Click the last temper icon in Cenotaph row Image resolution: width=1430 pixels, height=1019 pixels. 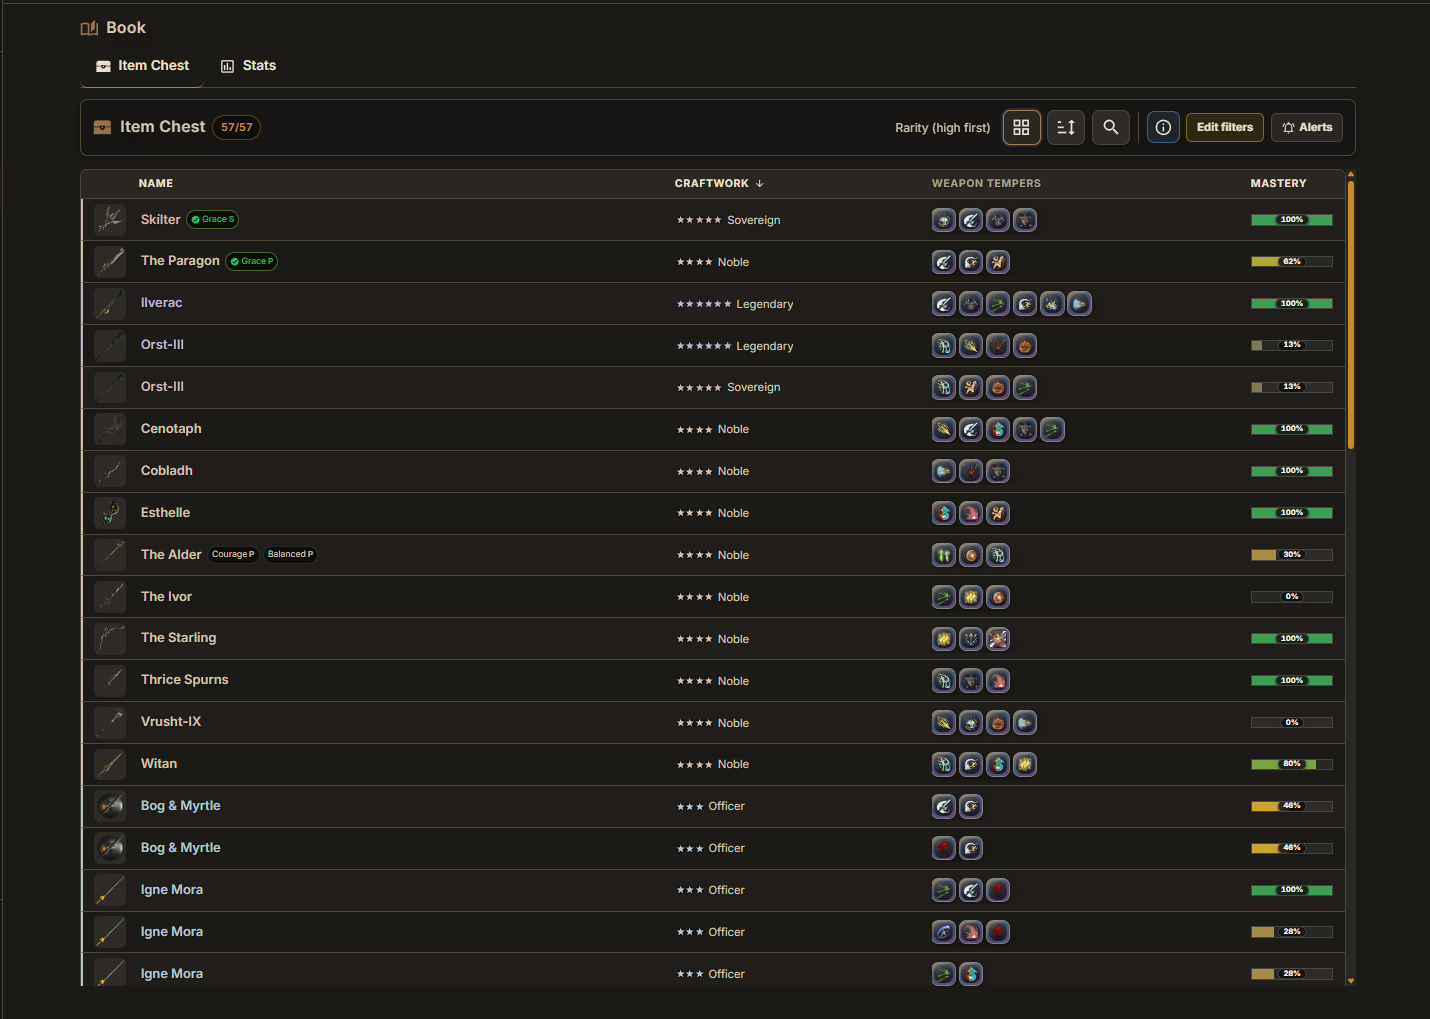[x=1052, y=430]
